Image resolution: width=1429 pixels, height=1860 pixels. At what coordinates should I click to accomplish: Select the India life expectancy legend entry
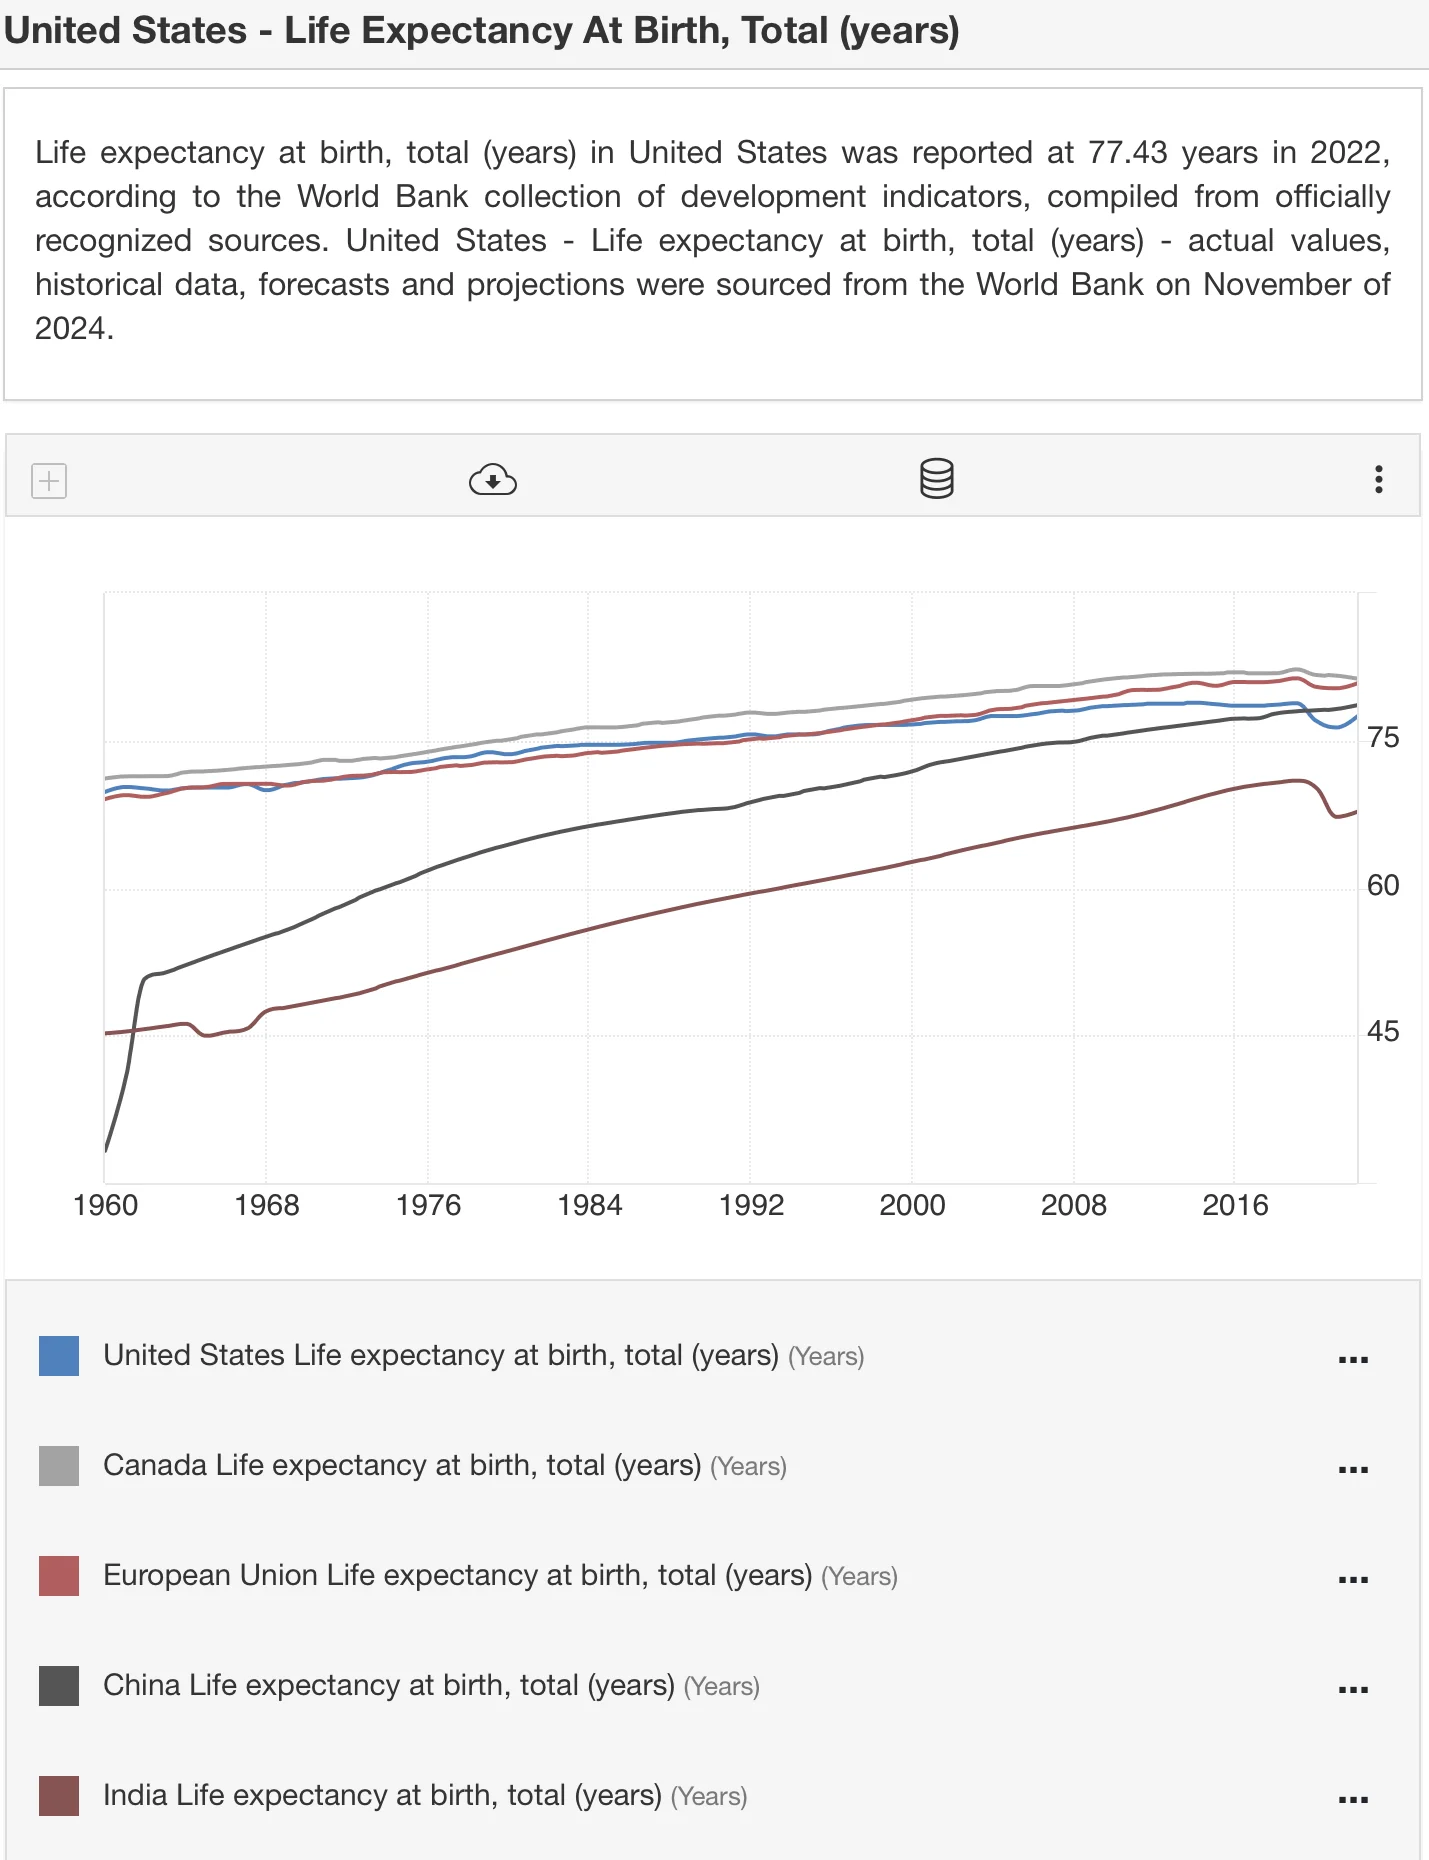(382, 1796)
